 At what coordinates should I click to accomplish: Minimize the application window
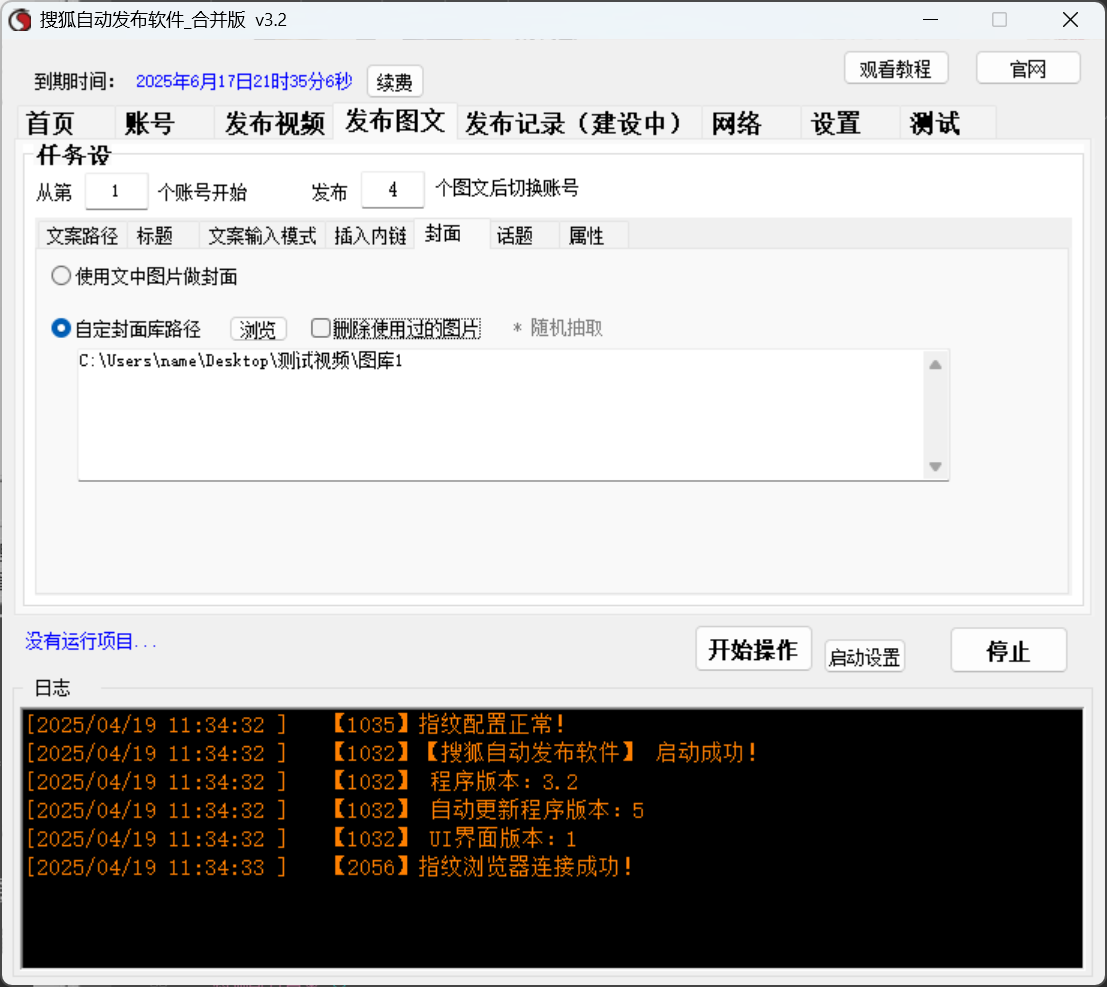(x=931, y=20)
